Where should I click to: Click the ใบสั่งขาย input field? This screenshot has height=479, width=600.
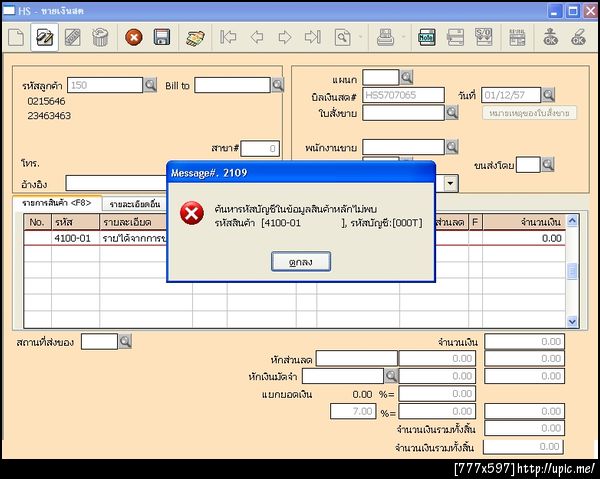click(403, 113)
